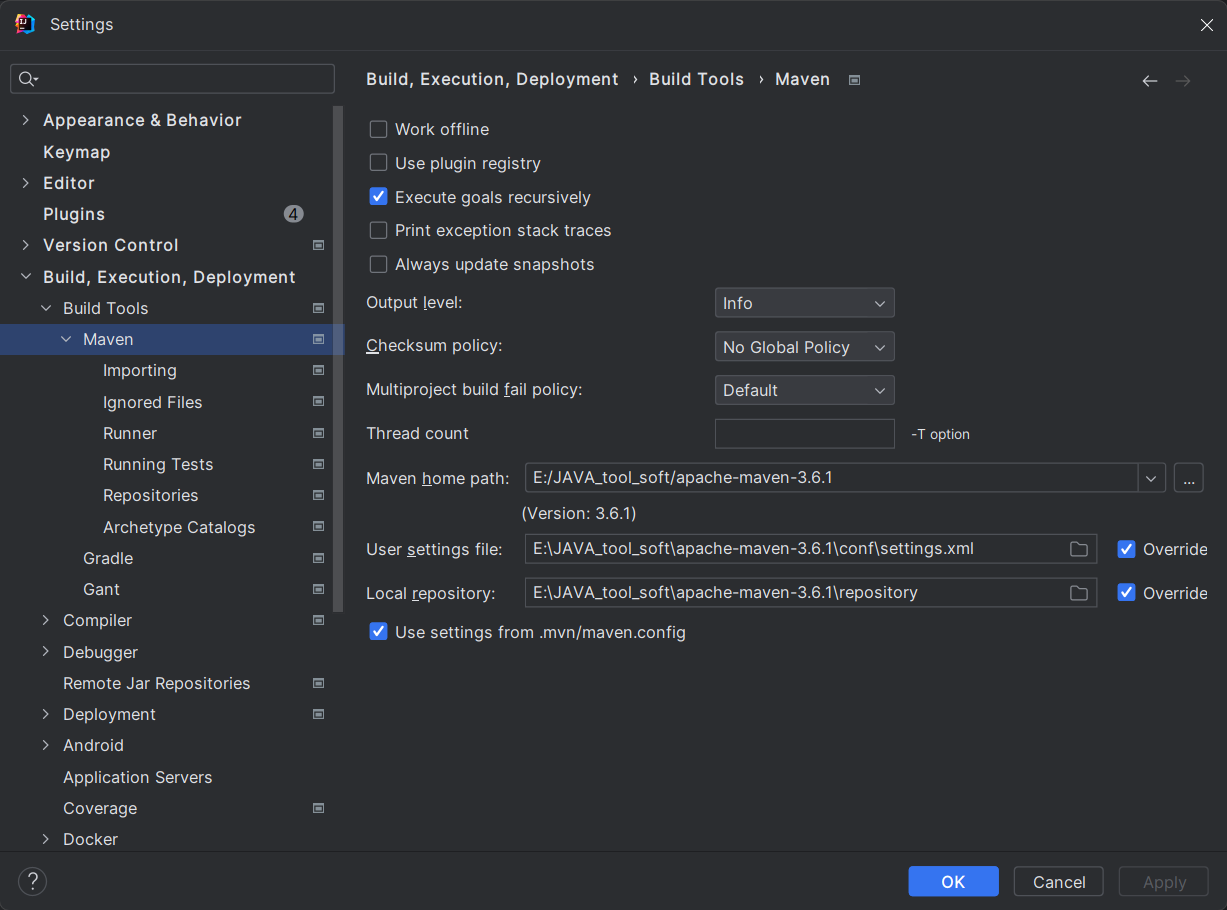Enable Always update snapshots
The image size is (1227, 910).
378,264
